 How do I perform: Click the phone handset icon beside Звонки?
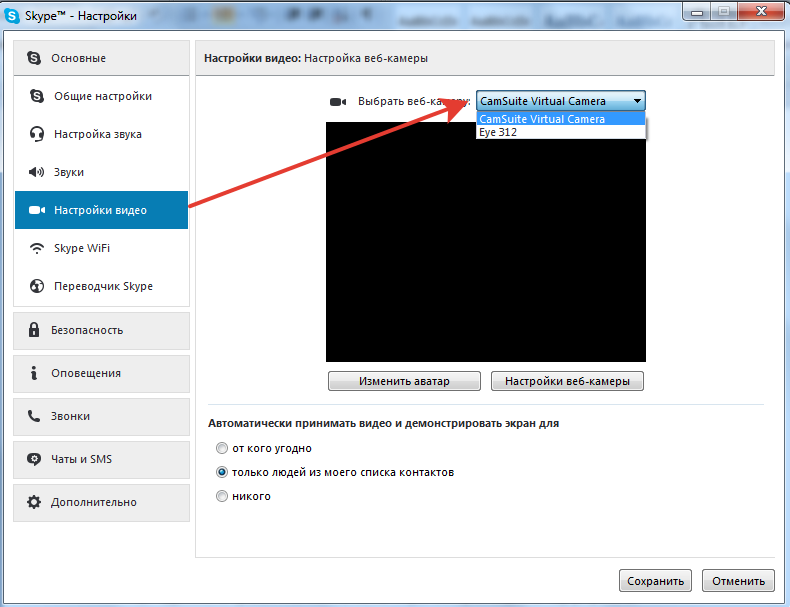pos(34,416)
